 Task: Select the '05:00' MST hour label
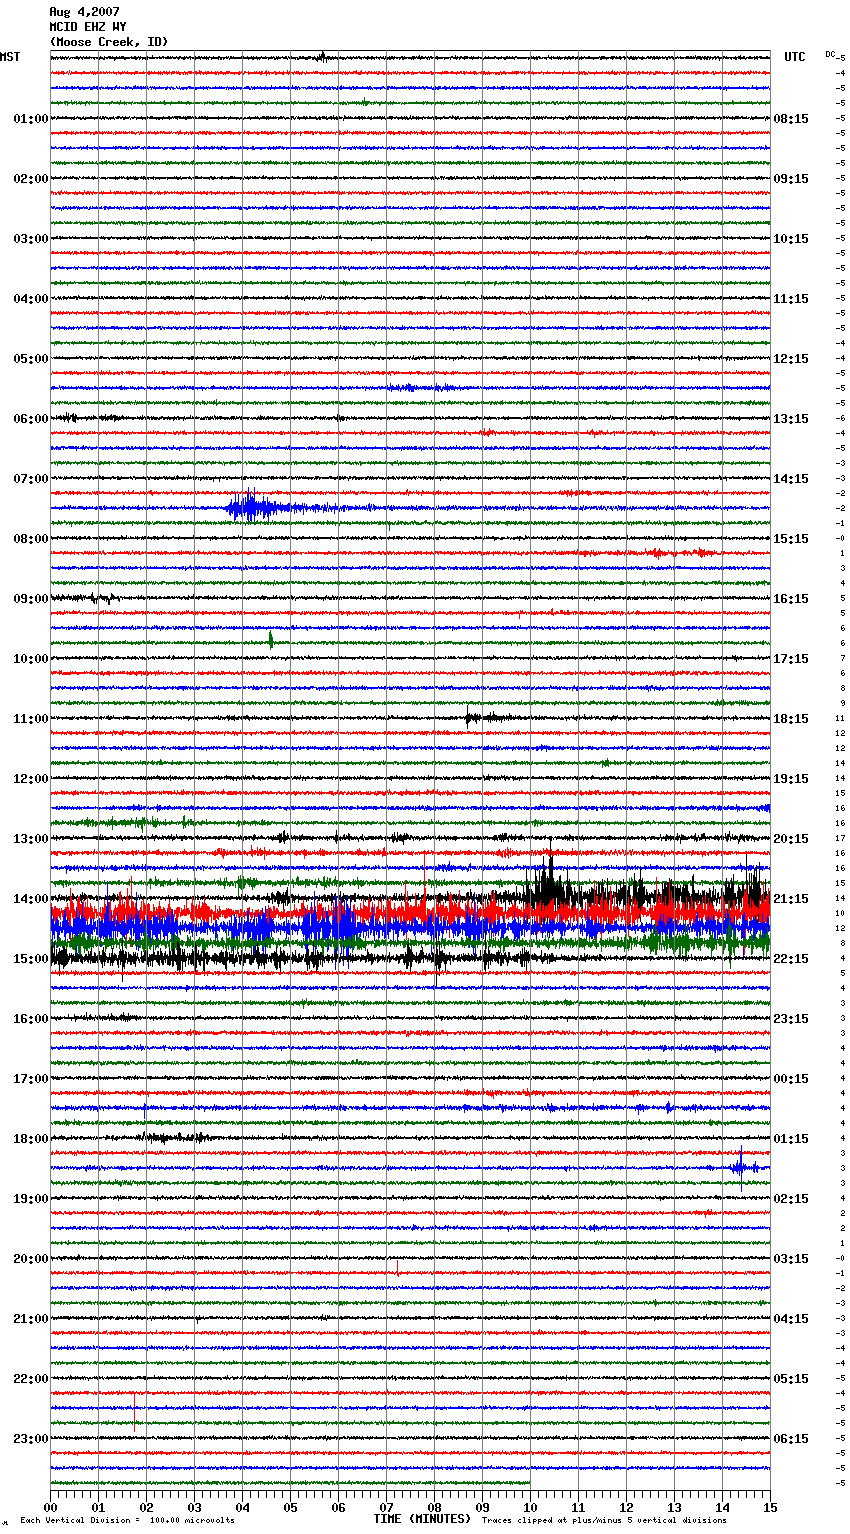pyautogui.click(x=30, y=359)
